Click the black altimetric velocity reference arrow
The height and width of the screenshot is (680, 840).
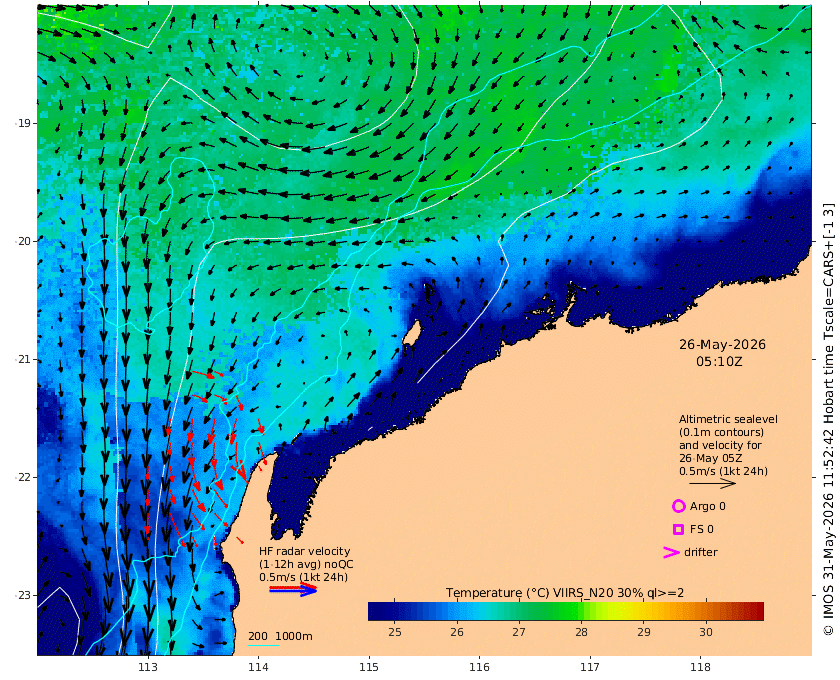pyautogui.click(x=712, y=483)
